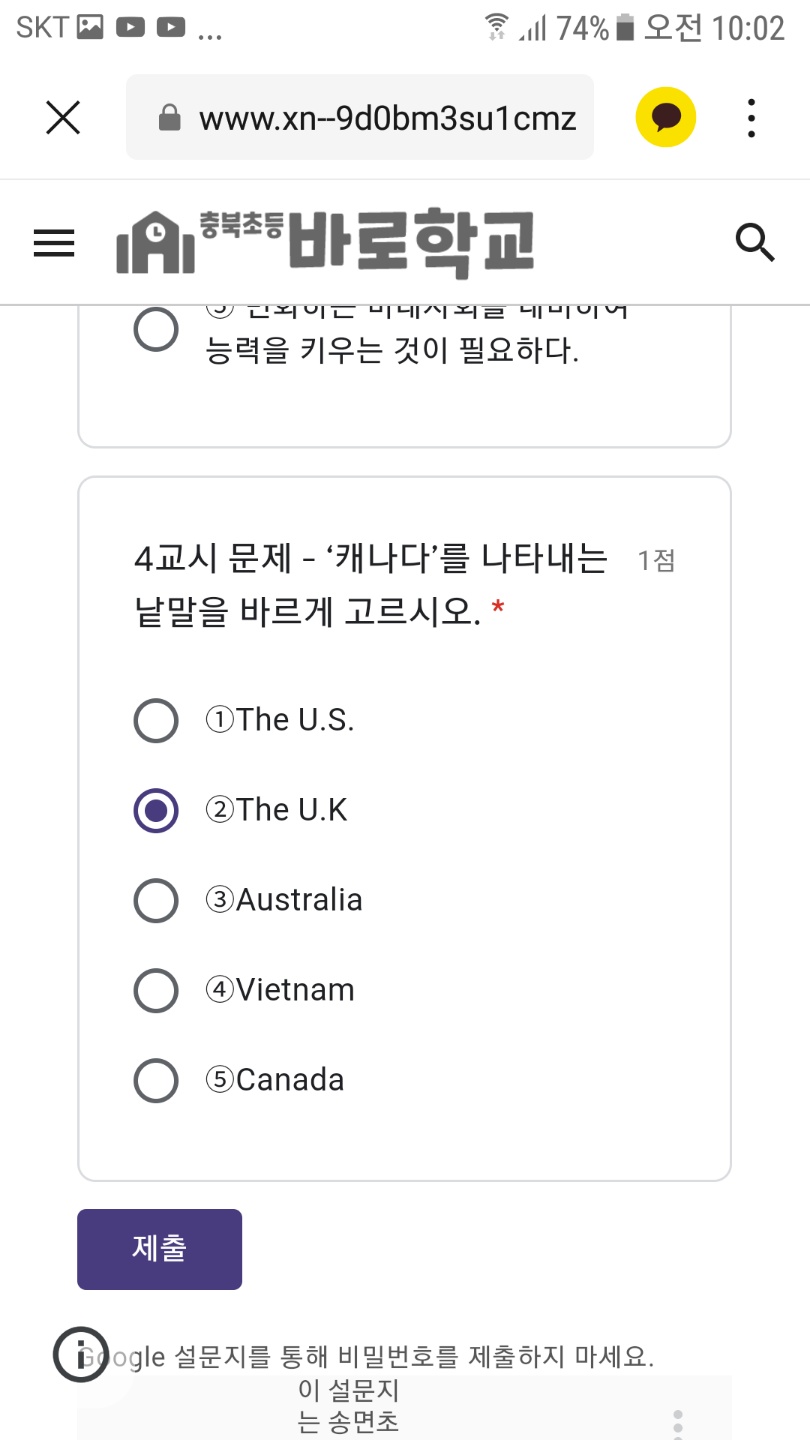810x1440 pixels.
Task: Submit the form with 제출 button
Action: pyautogui.click(x=159, y=1249)
